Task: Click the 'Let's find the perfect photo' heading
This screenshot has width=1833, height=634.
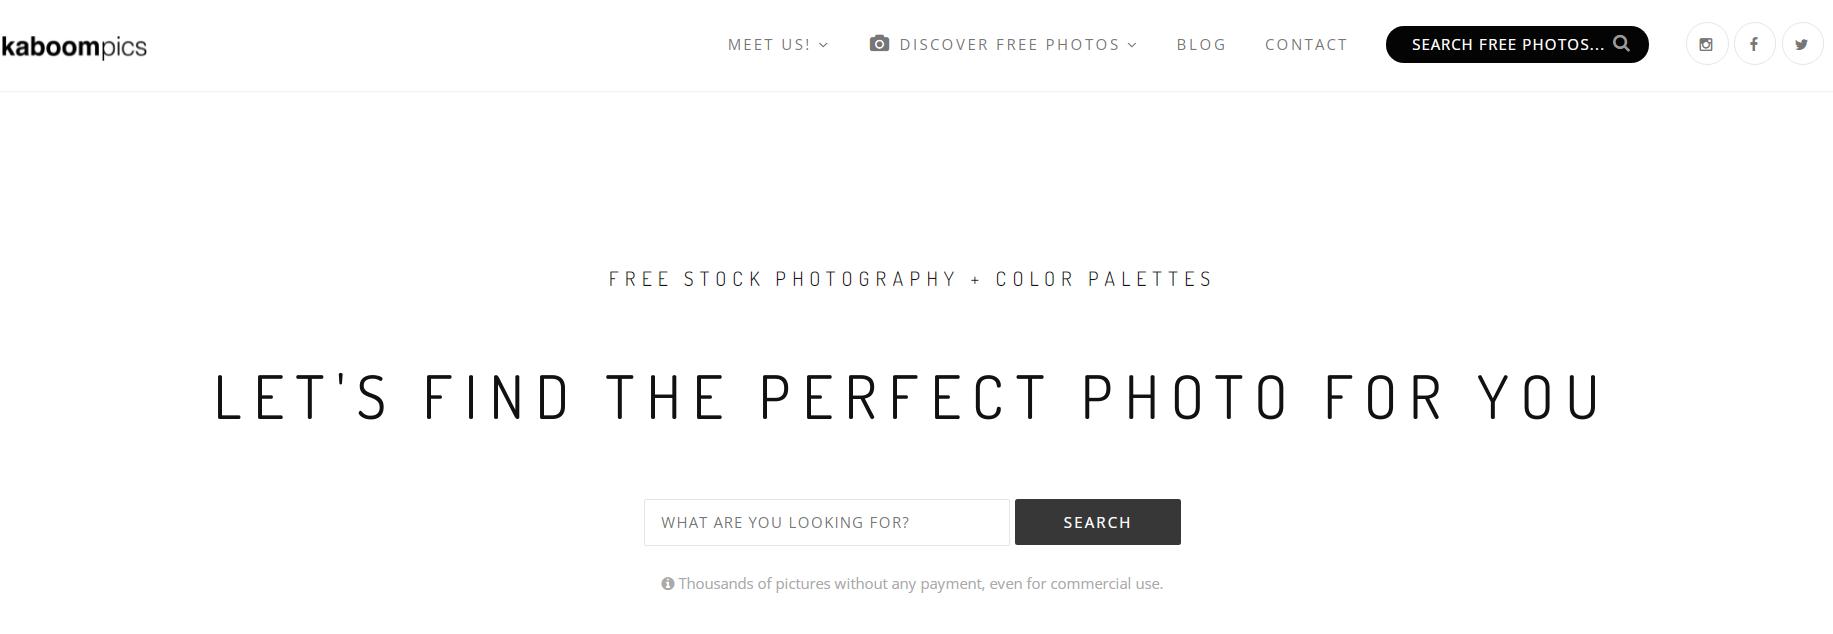Action: tap(909, 397)
